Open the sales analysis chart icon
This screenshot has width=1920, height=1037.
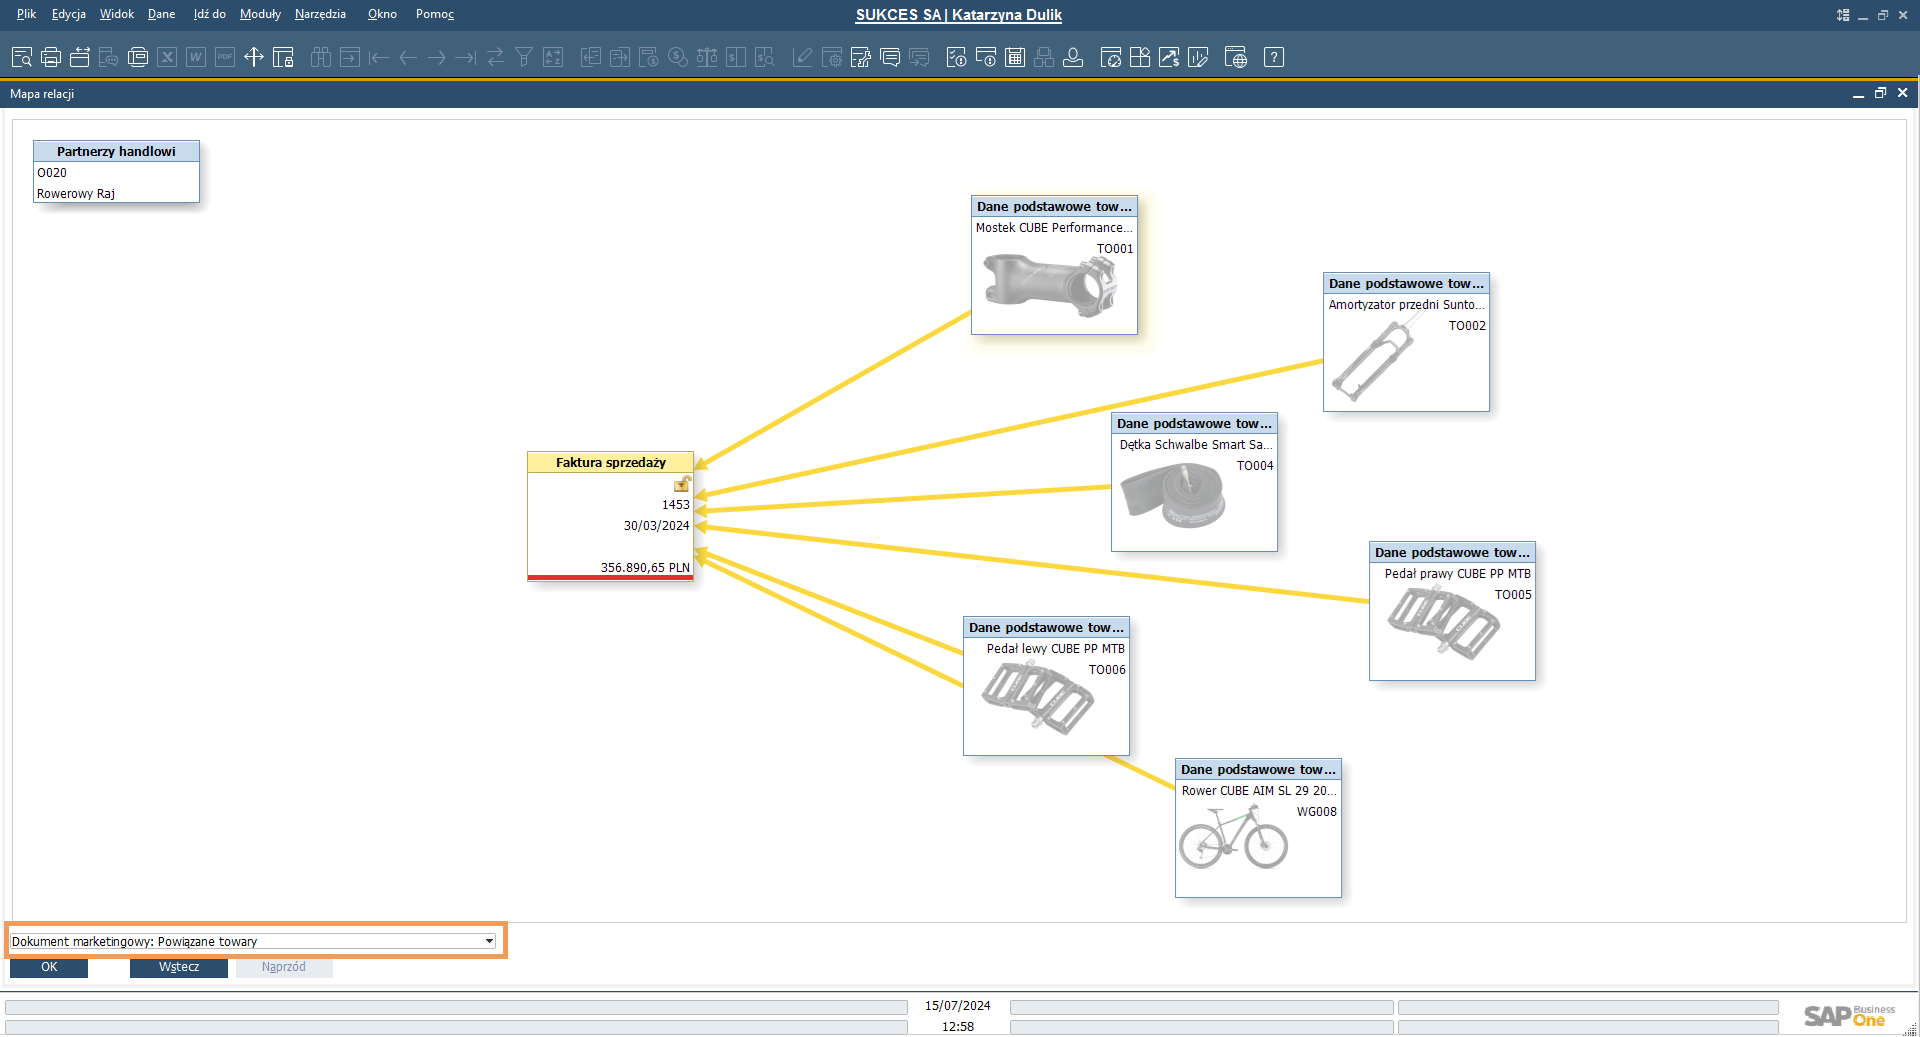tap(1169, 58)
